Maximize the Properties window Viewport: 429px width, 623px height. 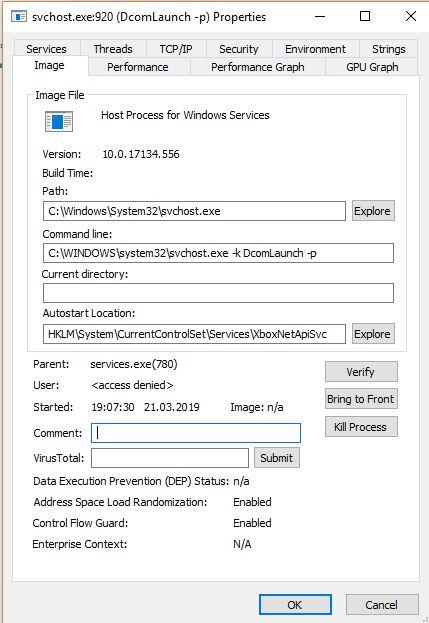point(365,17)
